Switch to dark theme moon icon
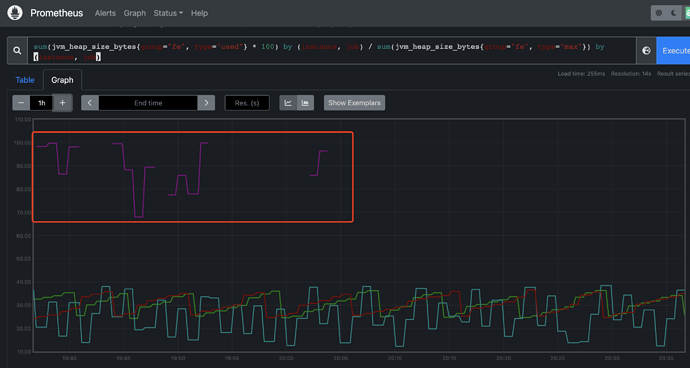 [x=674, y=13]
